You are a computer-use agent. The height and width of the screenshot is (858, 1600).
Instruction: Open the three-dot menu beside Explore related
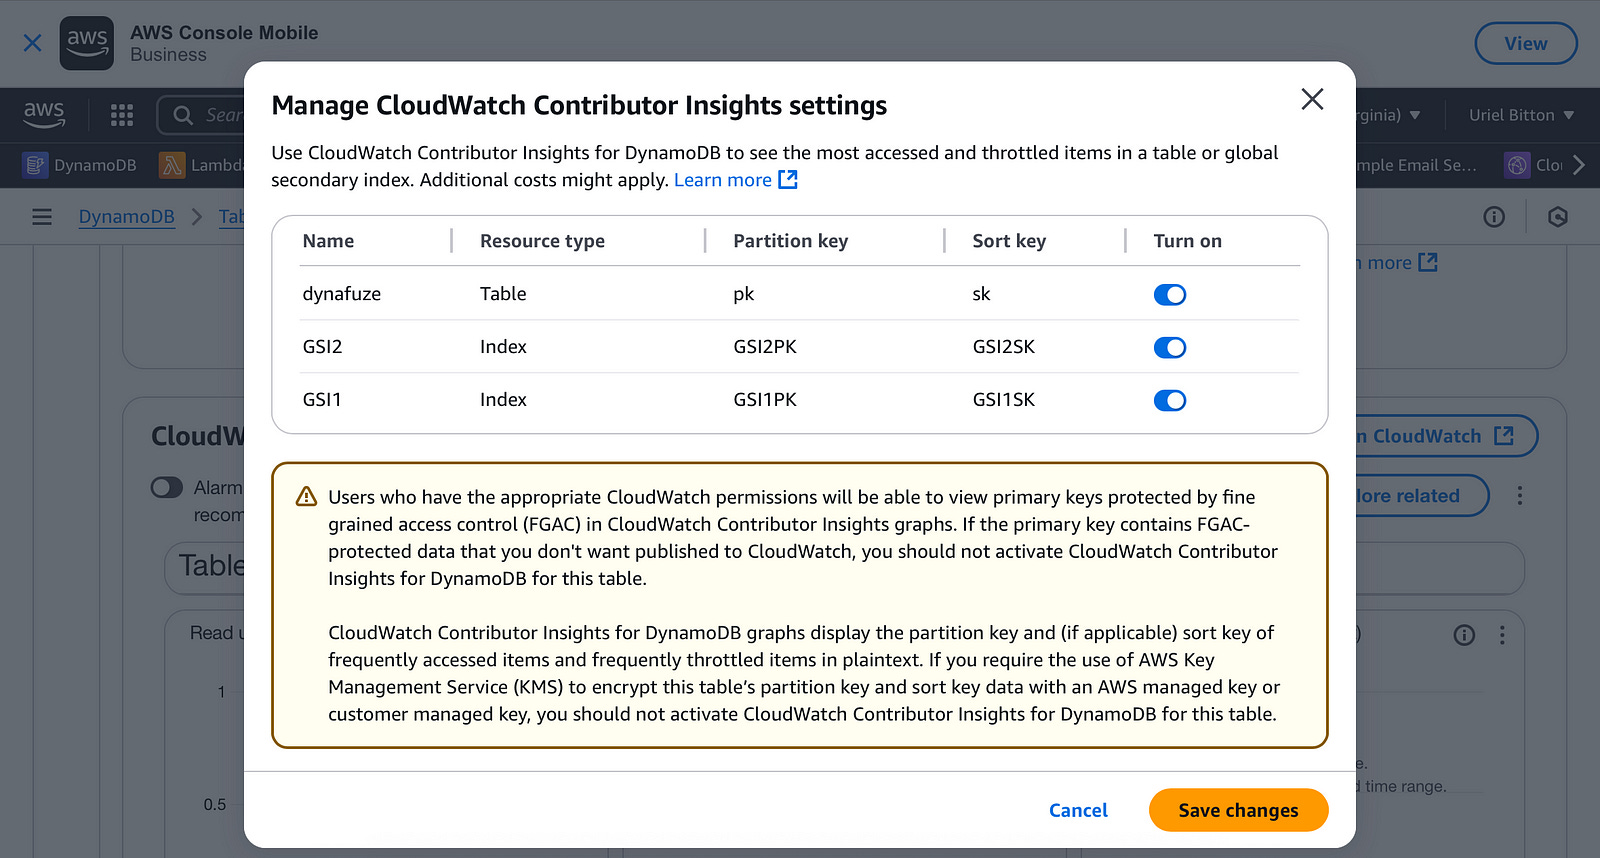(1520, 496)
